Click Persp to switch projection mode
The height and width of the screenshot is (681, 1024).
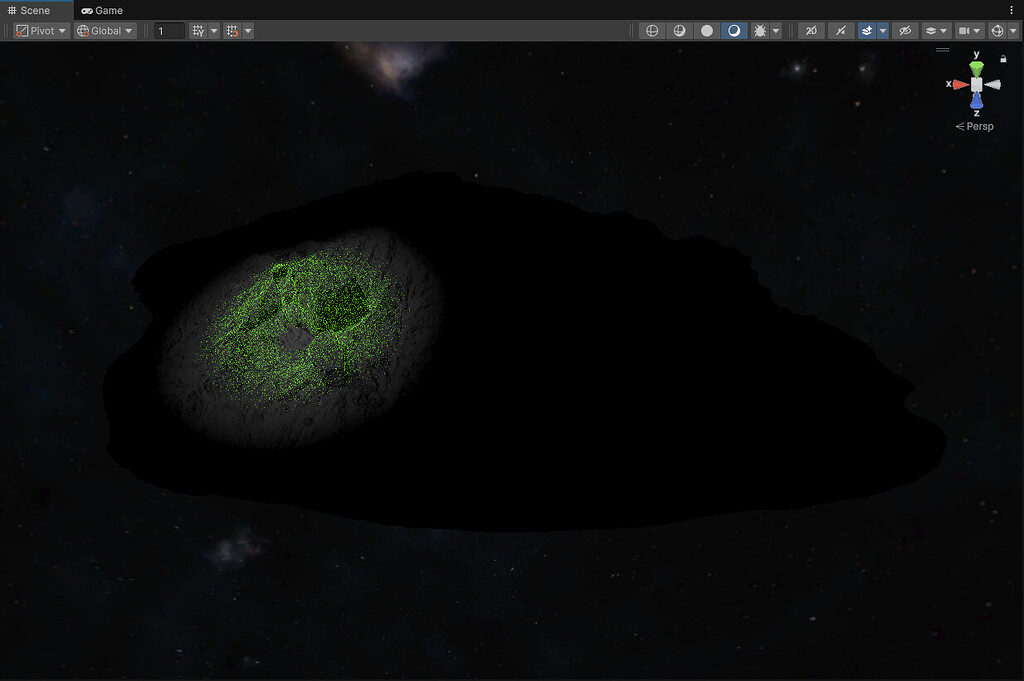[x=977, y=126]
